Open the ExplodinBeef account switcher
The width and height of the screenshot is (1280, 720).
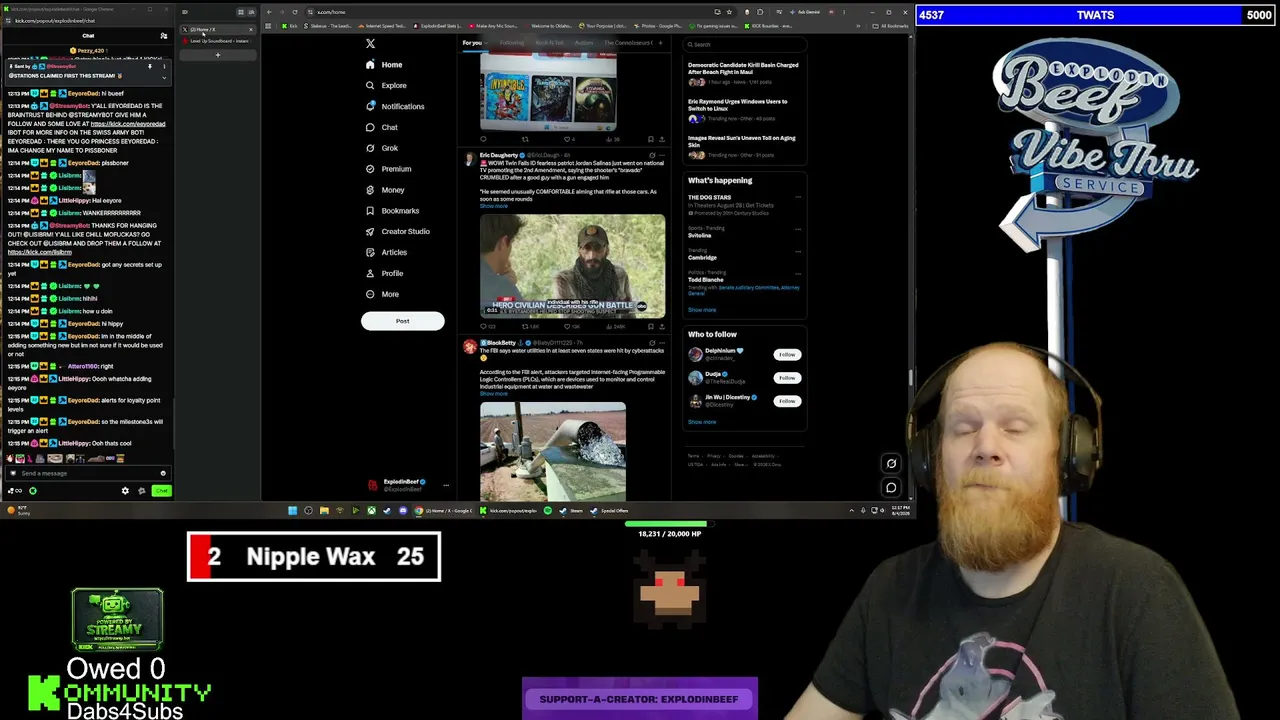(407, 485)
